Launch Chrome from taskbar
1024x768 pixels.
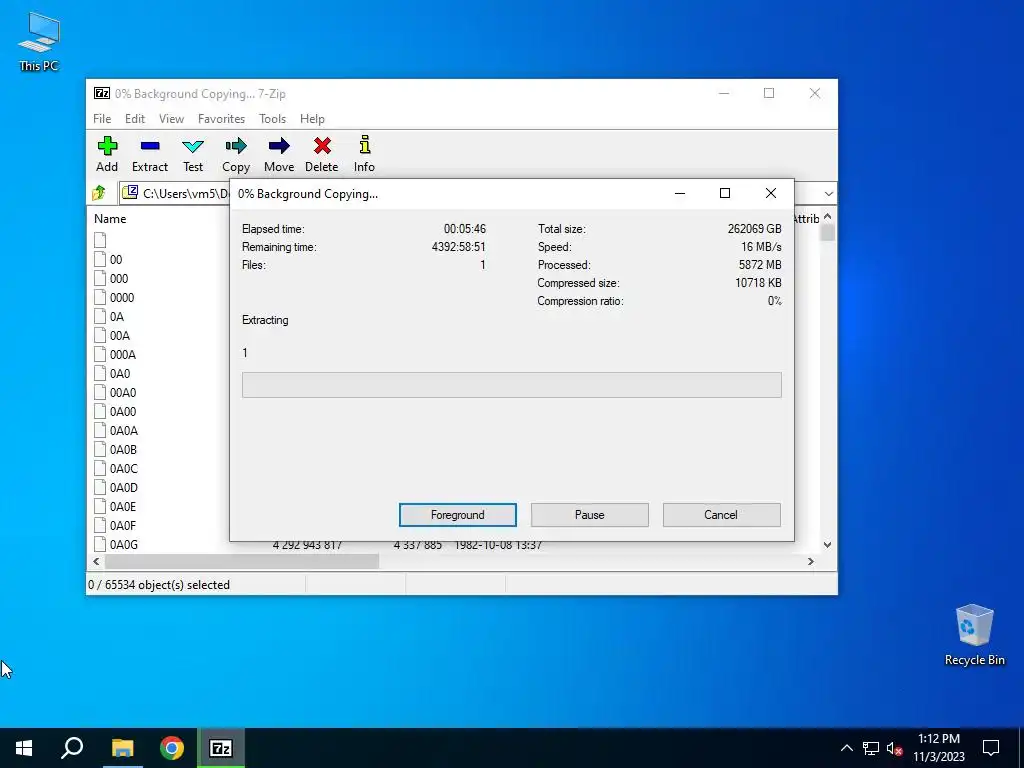coord(172,748)
